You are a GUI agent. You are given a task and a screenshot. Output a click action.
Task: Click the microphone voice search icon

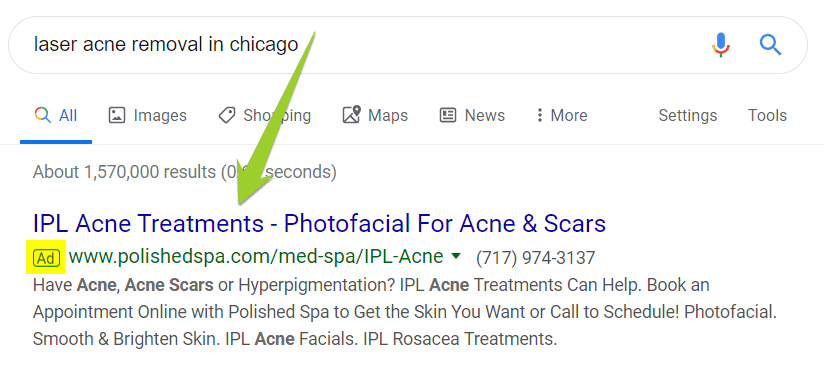pos(721,45)
